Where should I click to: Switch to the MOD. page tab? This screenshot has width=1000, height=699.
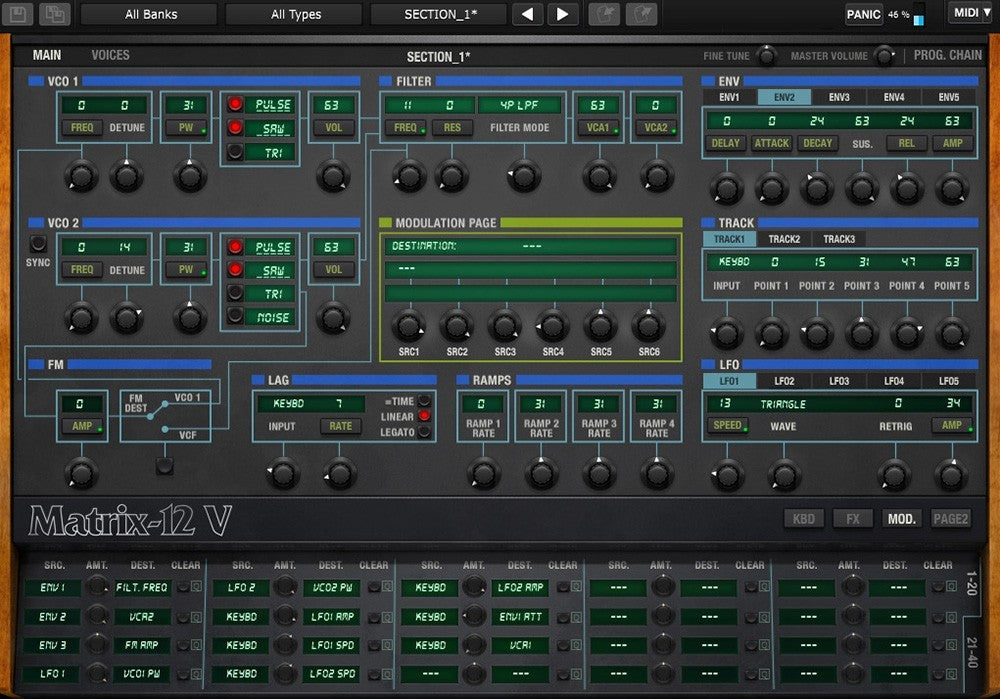pyautogui.click(x=901, y=519)
